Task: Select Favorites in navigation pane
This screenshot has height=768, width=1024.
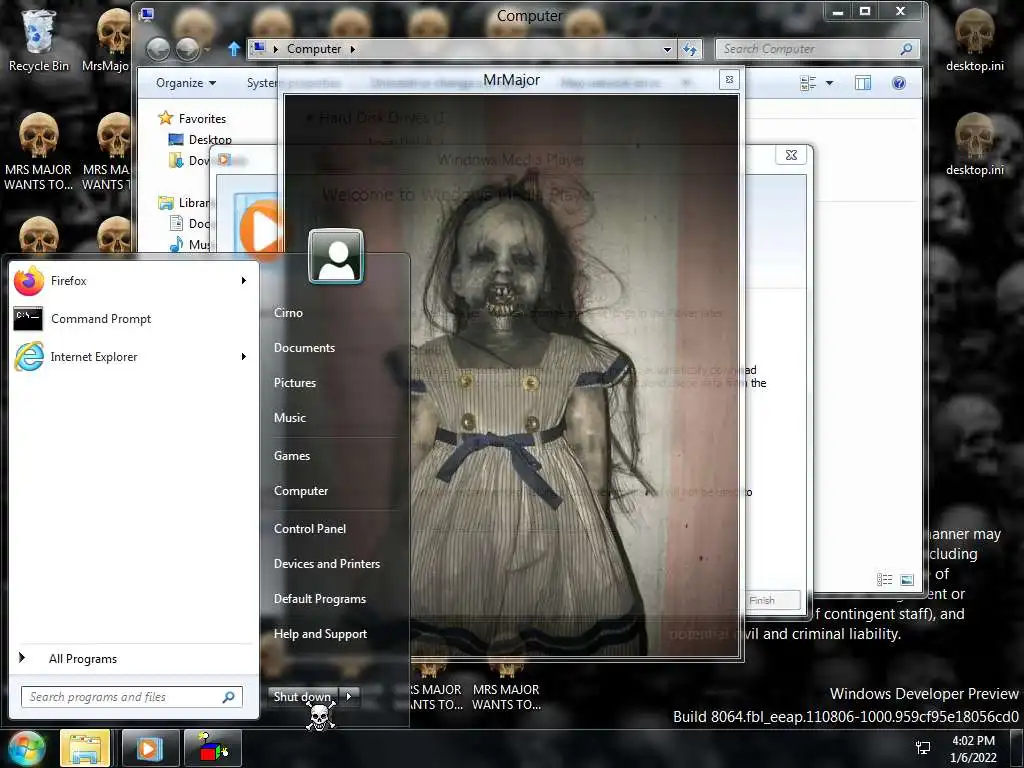Action: 202,119
